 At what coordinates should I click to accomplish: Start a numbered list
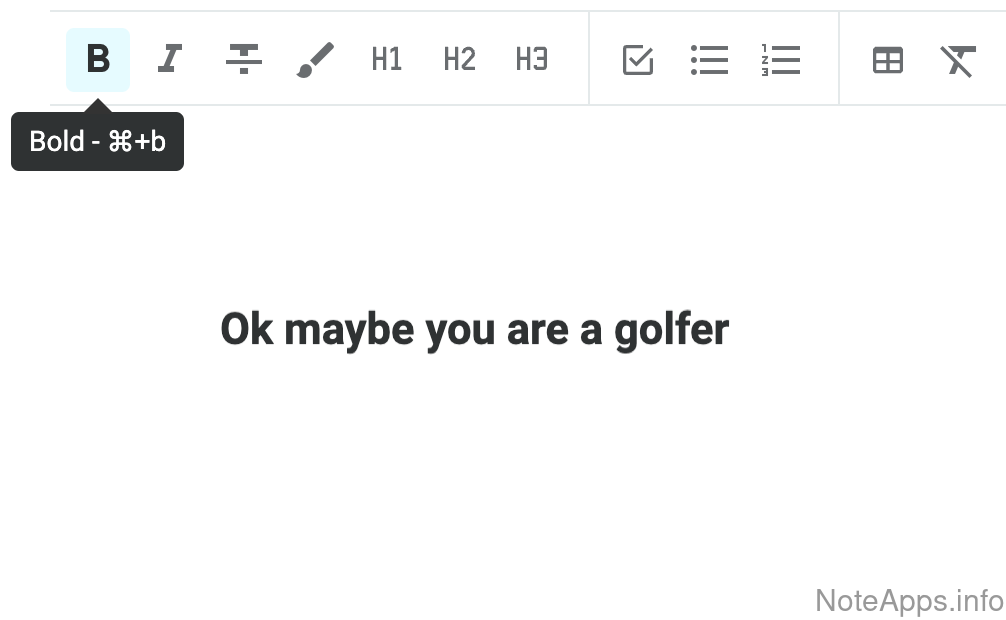[780, 60]
